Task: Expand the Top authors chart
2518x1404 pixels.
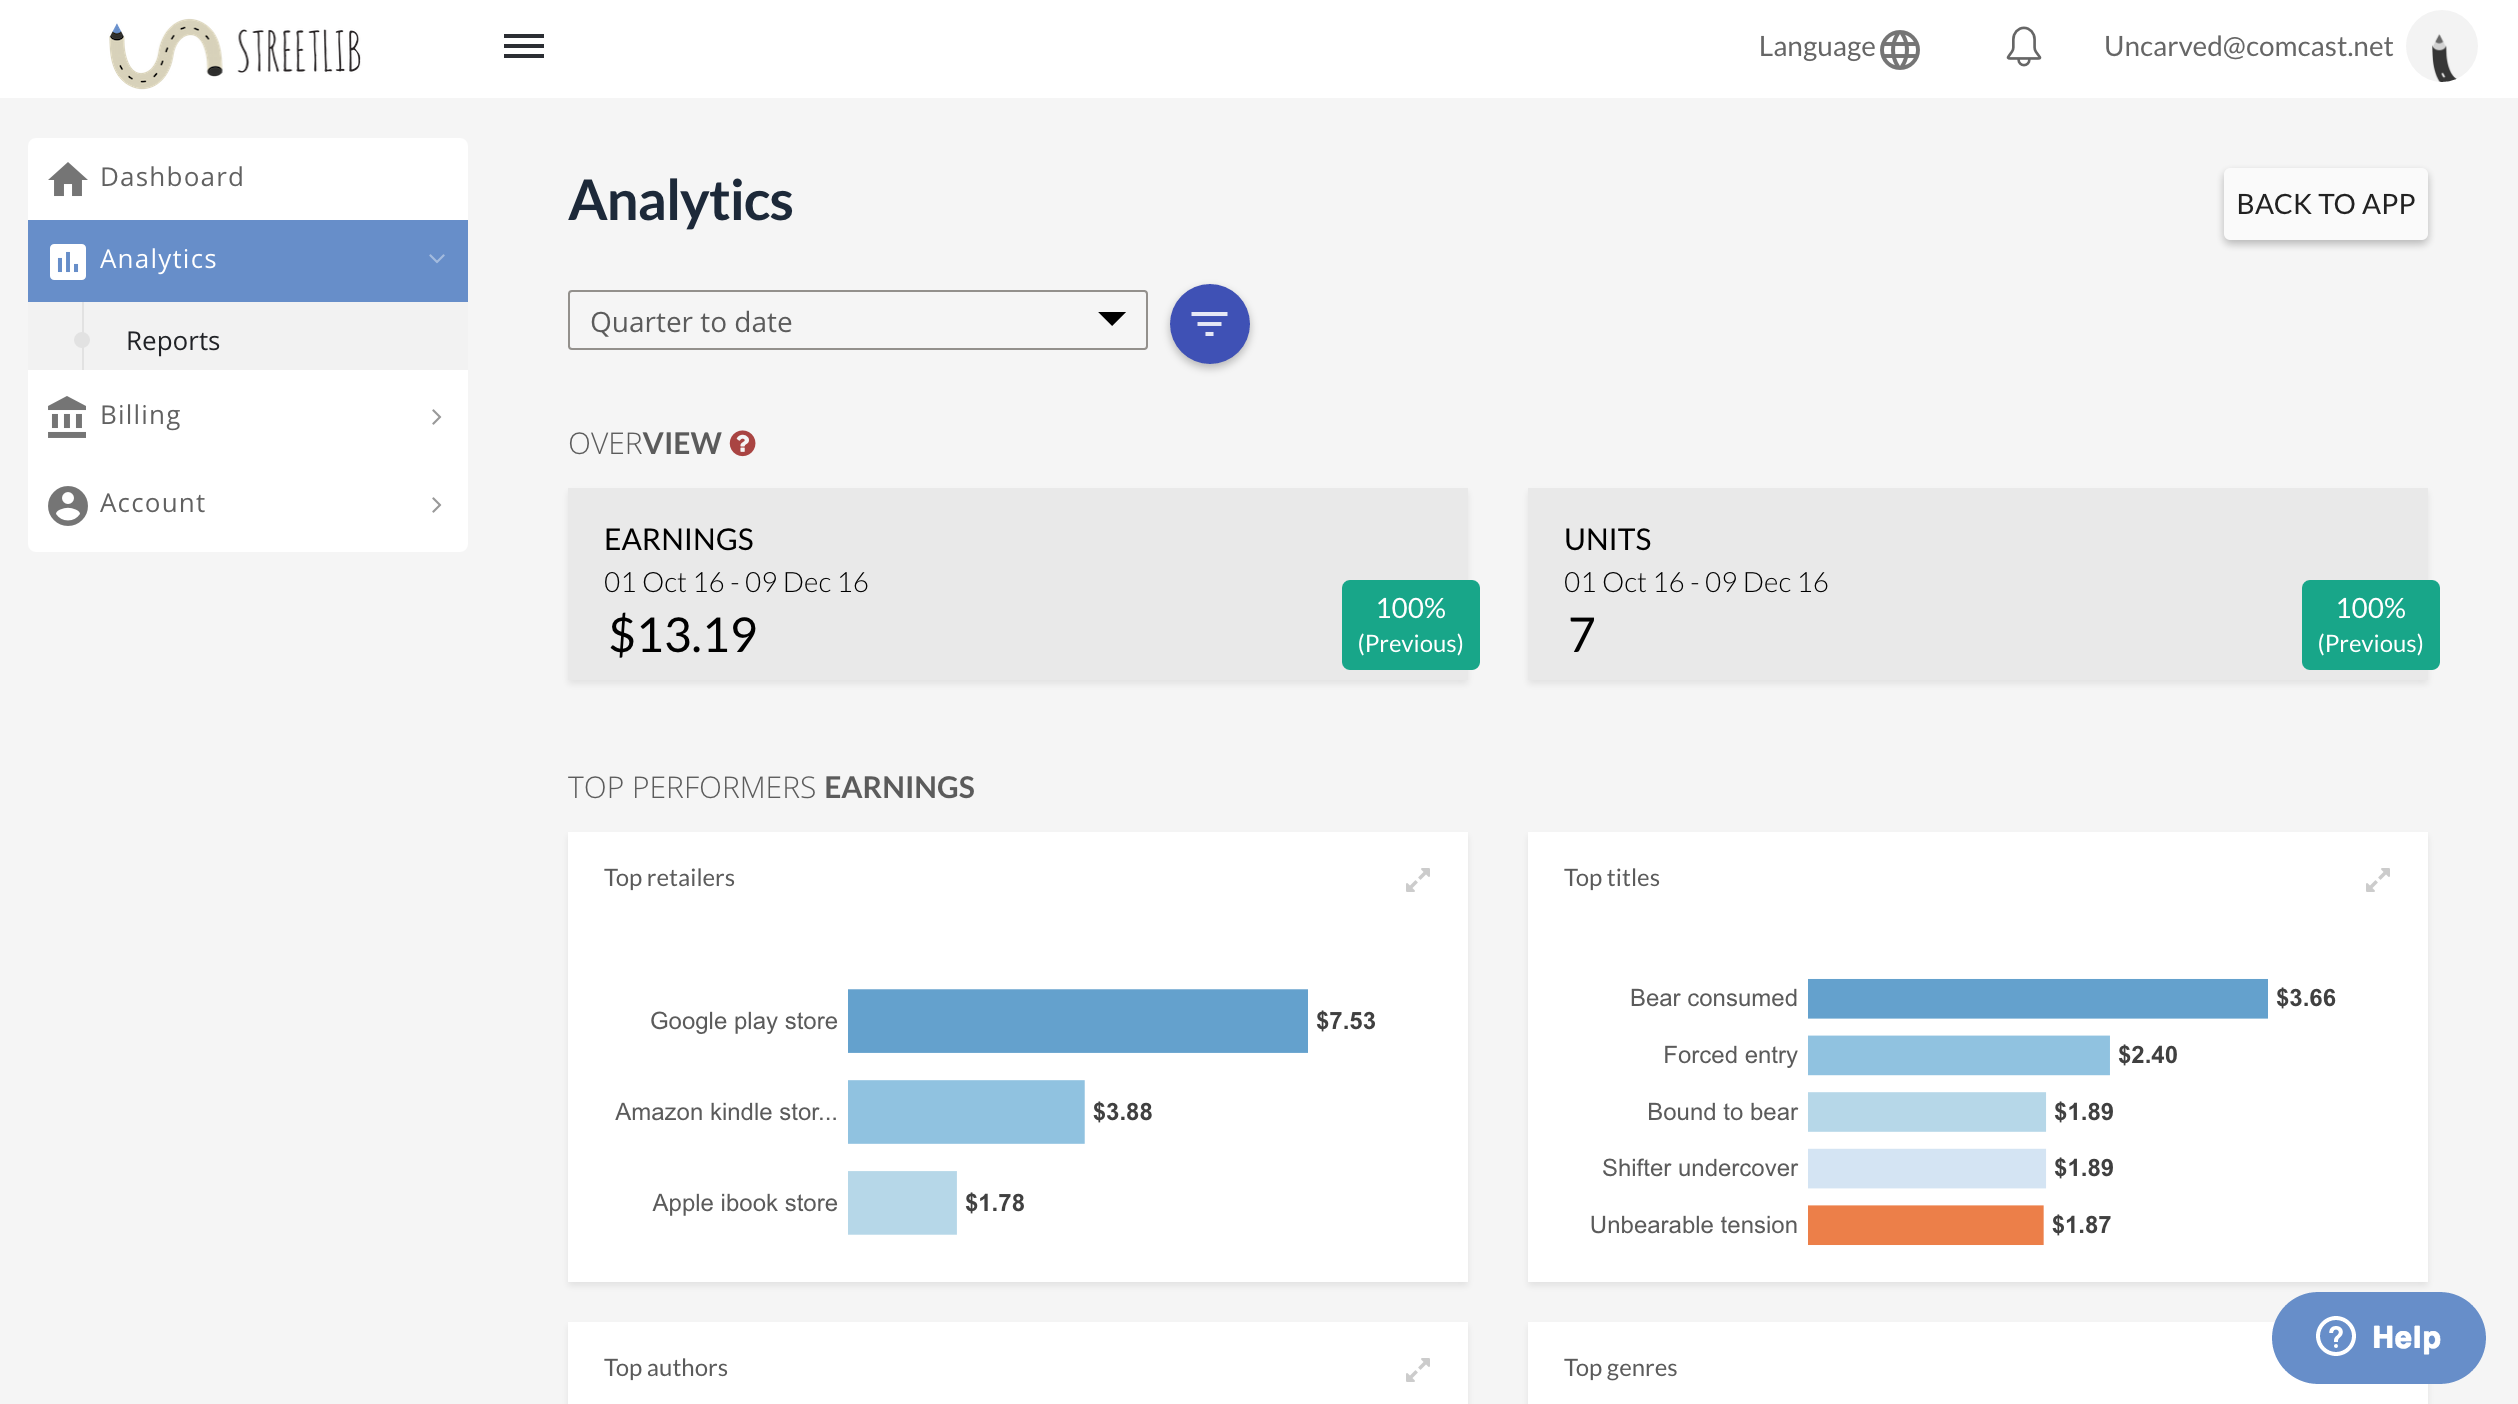Action: click(1417, 1370)
